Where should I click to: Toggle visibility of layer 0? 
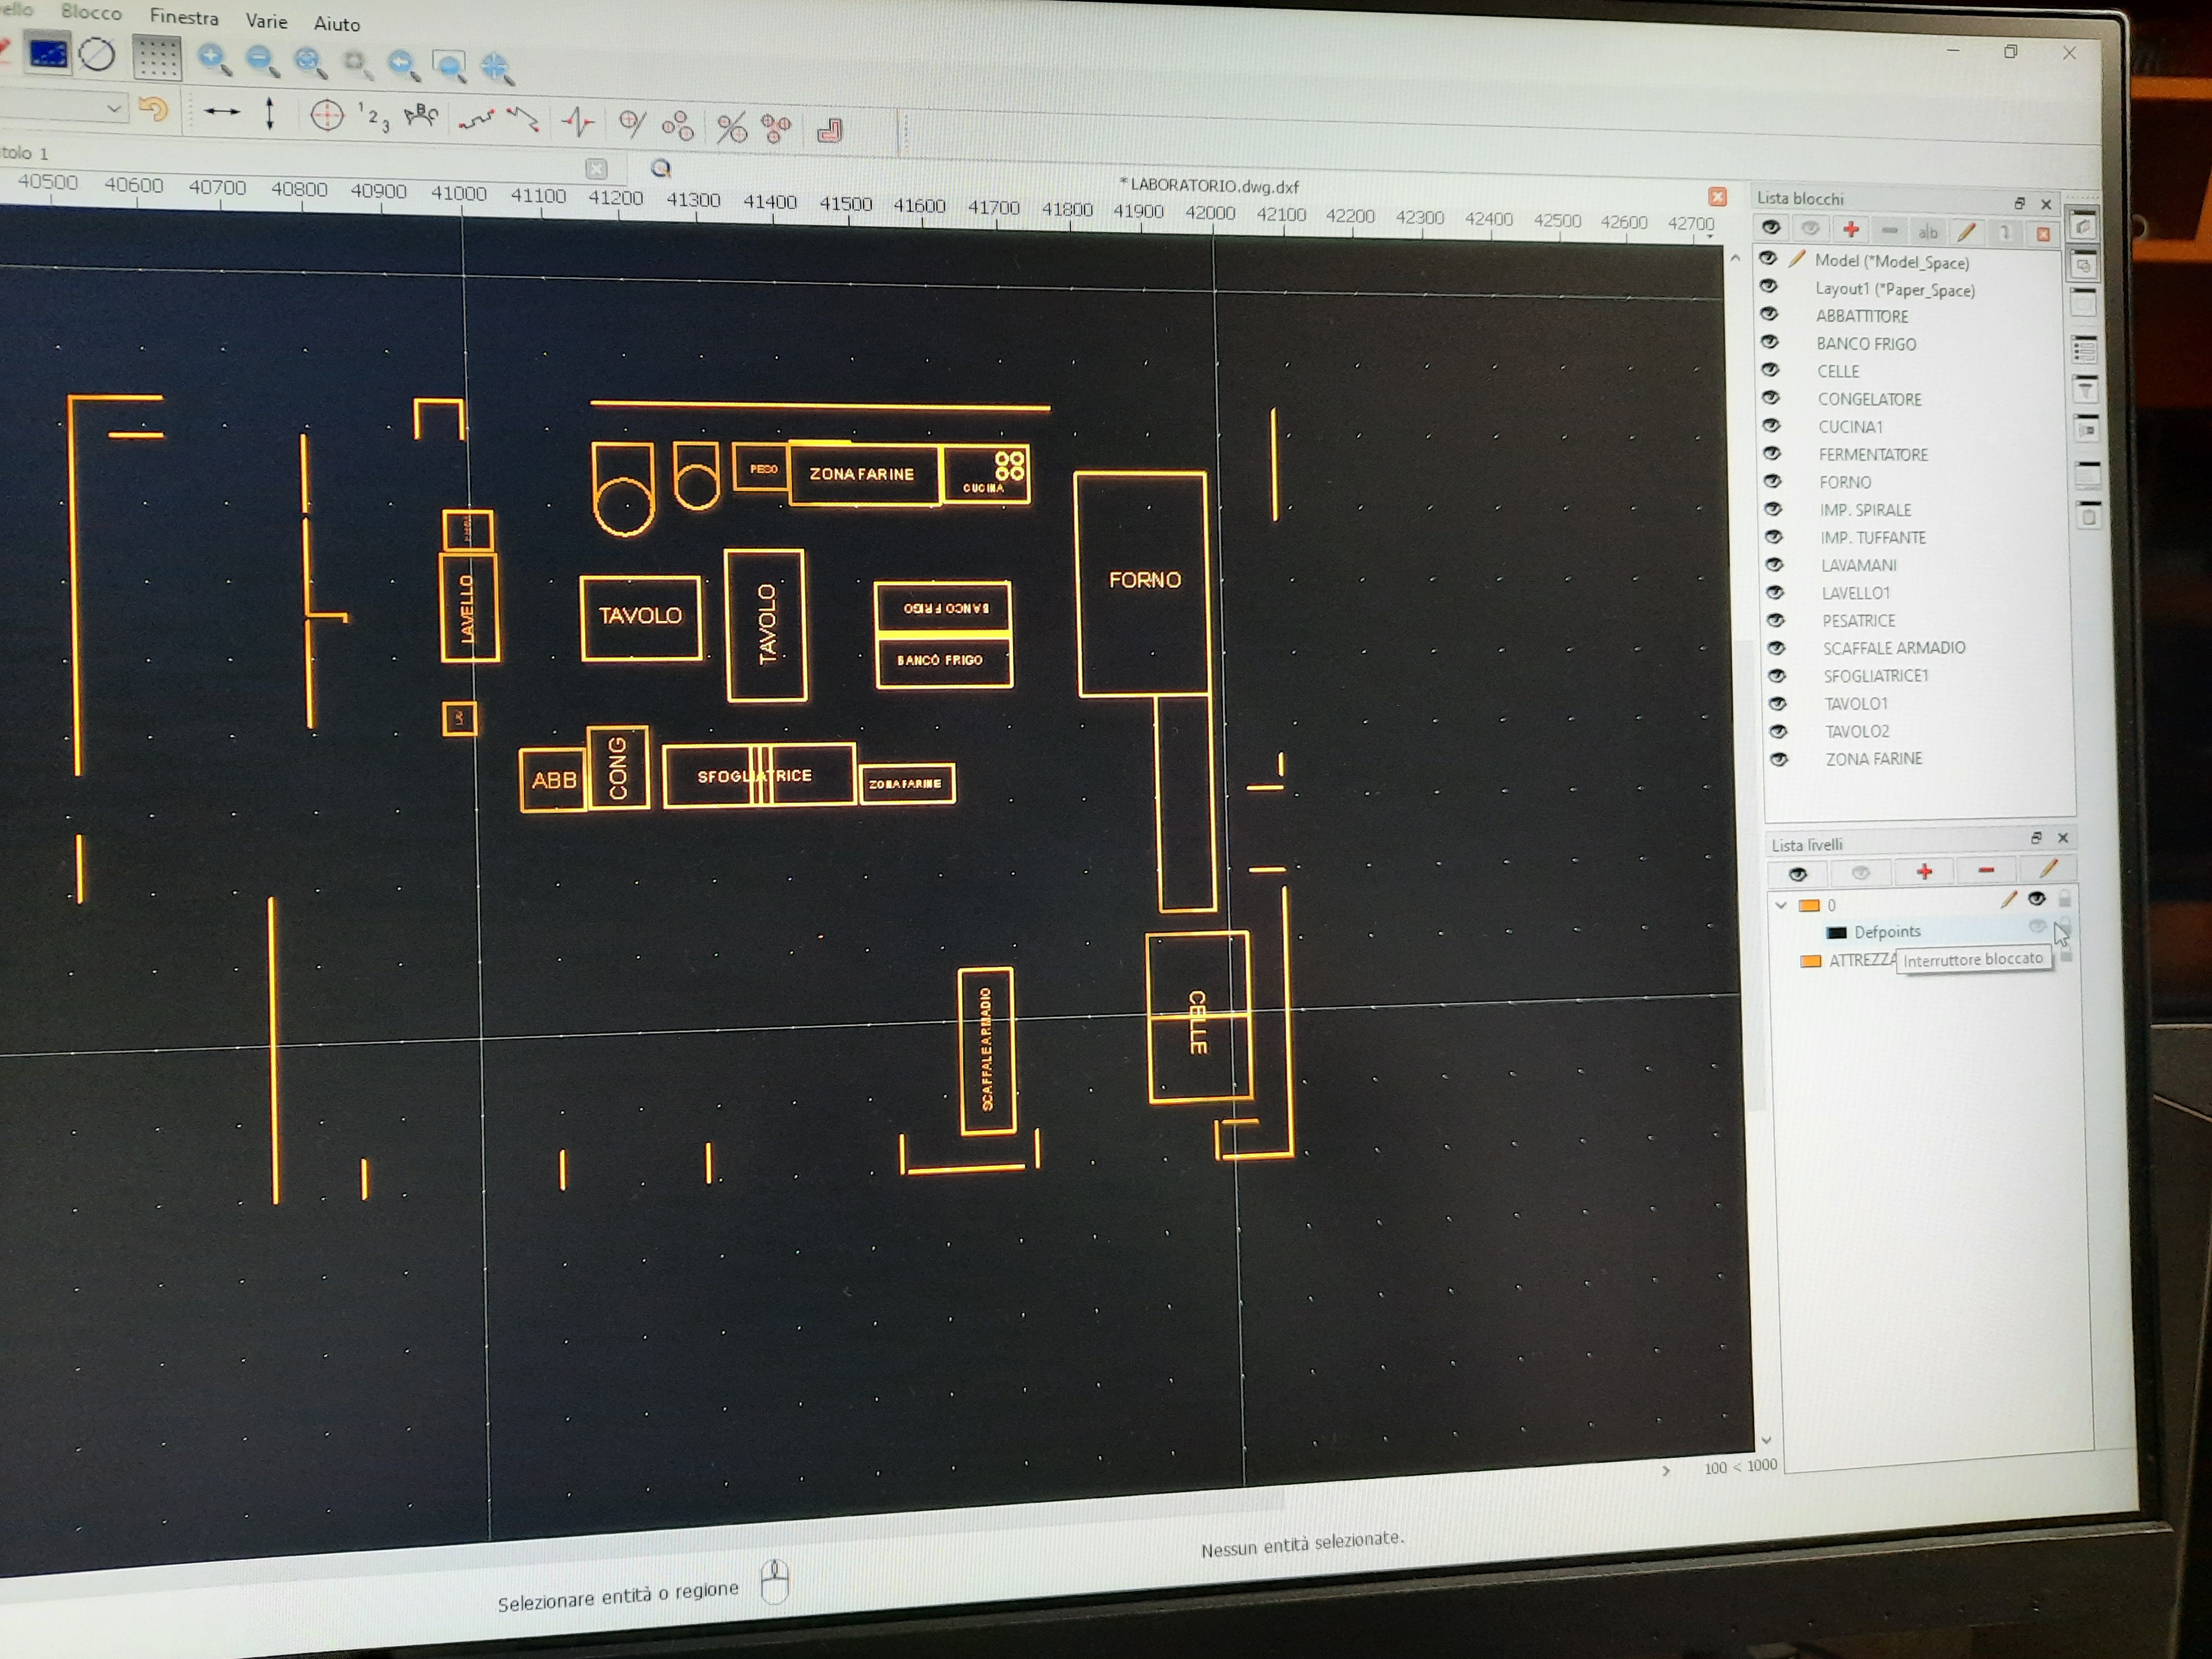(x=2036, y=899)
